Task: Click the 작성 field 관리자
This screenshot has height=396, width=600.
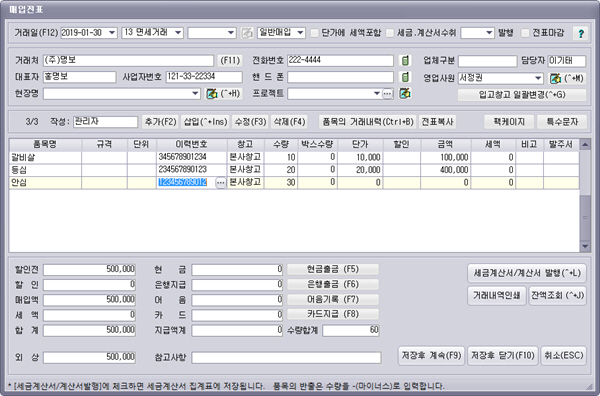Action: tap(105, 122)
